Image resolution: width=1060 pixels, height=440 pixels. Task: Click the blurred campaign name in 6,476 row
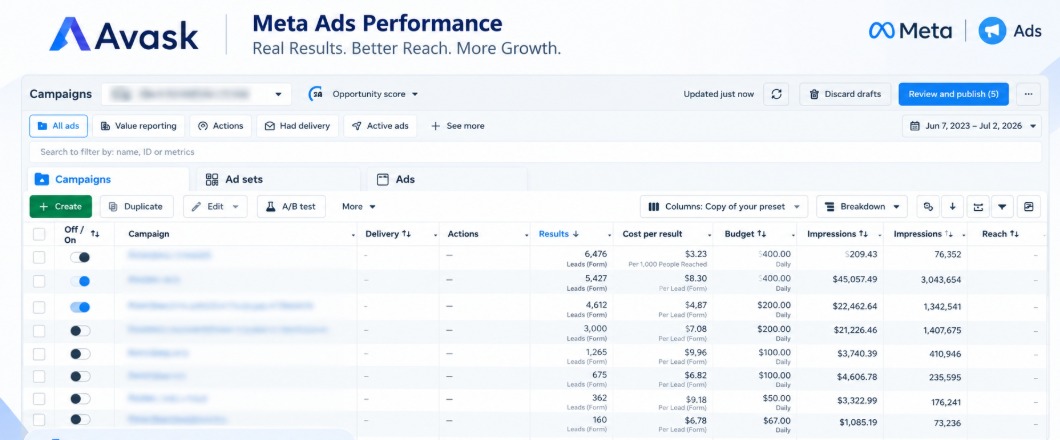pyautogui.click(x=169, y=255)
